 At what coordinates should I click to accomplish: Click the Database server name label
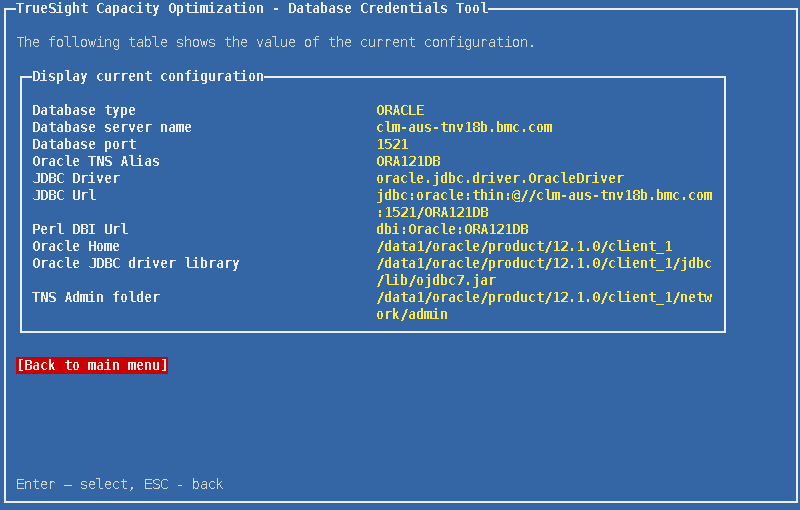click(x=112, y=127)
